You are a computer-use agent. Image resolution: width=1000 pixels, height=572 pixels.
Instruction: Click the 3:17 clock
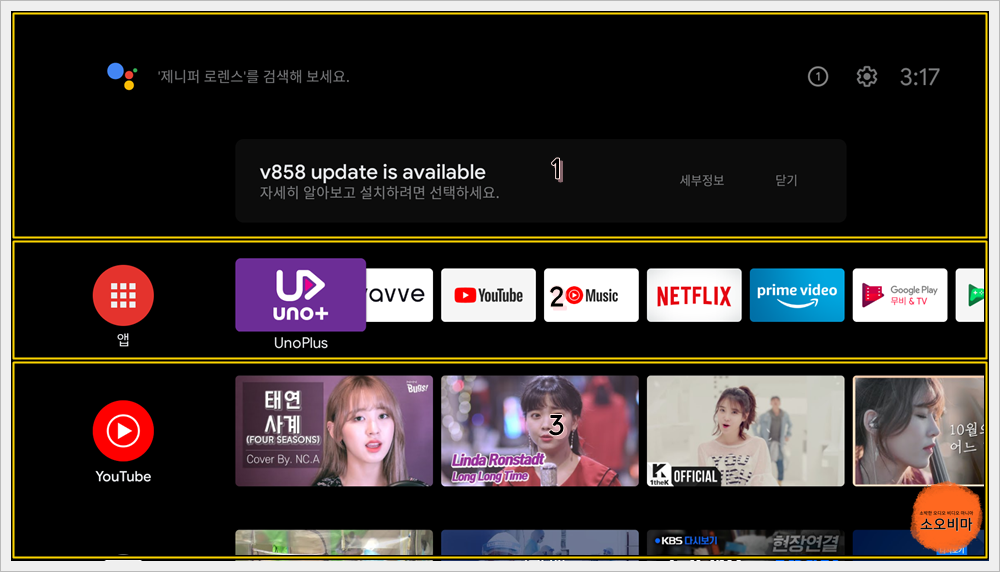919,77
